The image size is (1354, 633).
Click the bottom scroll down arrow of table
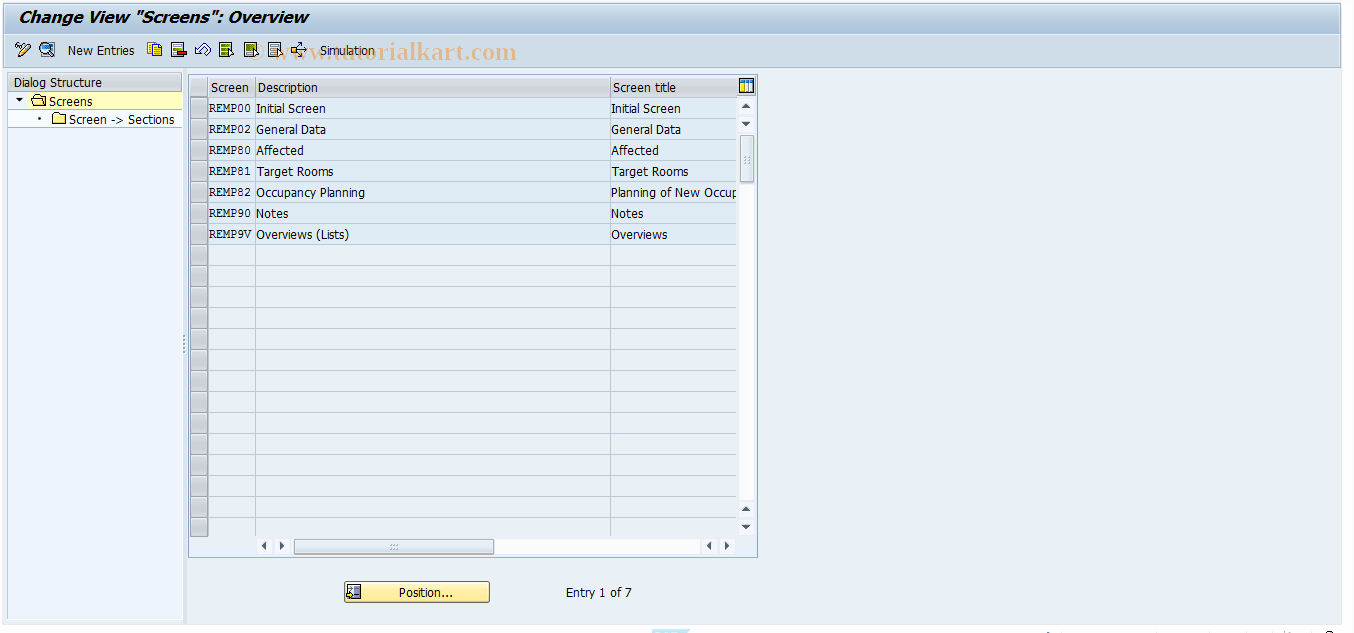pos(746,526)
